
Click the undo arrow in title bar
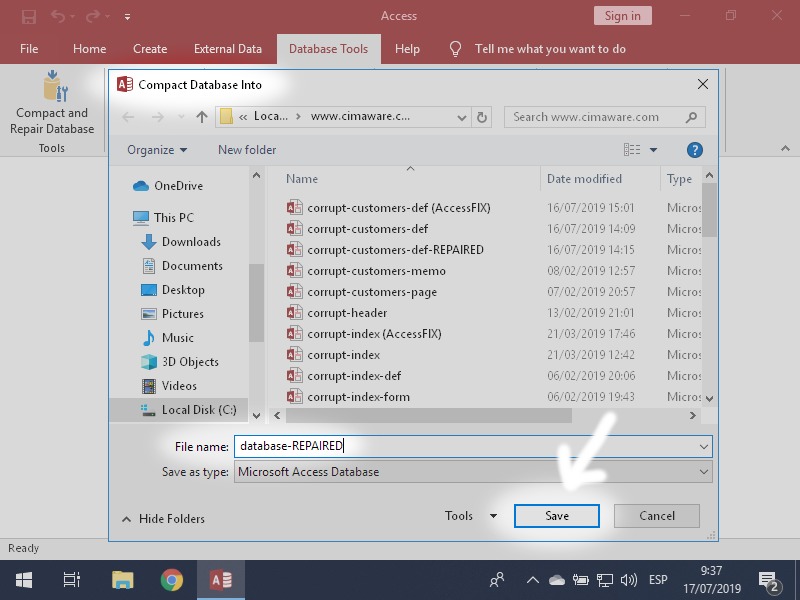coord(58,16)
